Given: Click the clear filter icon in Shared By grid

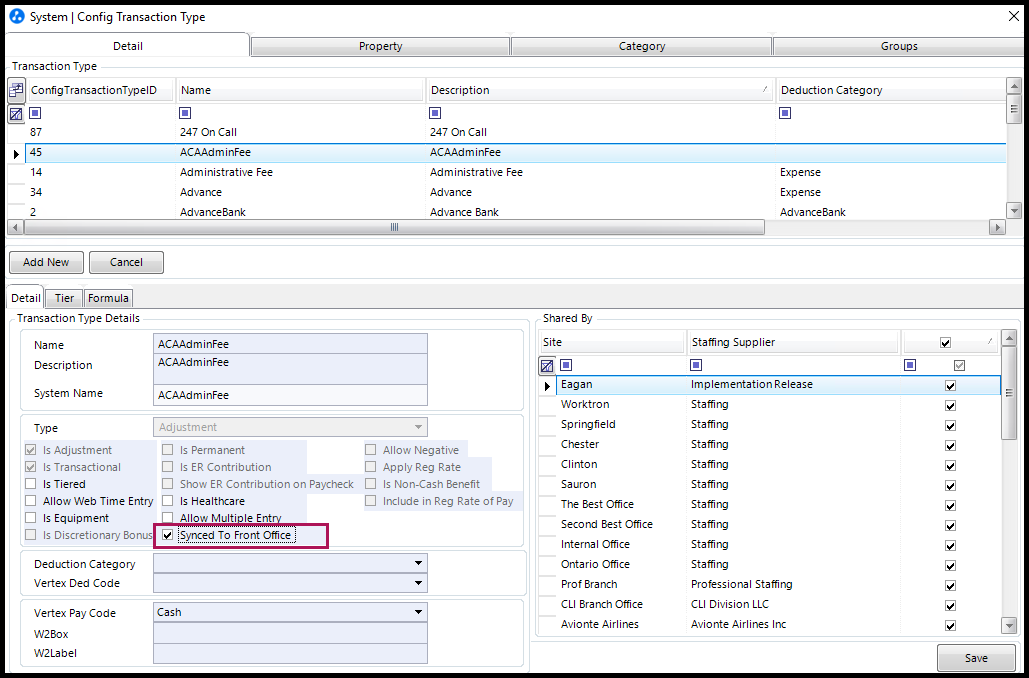Looking at the screenshot, I should 547,366.
